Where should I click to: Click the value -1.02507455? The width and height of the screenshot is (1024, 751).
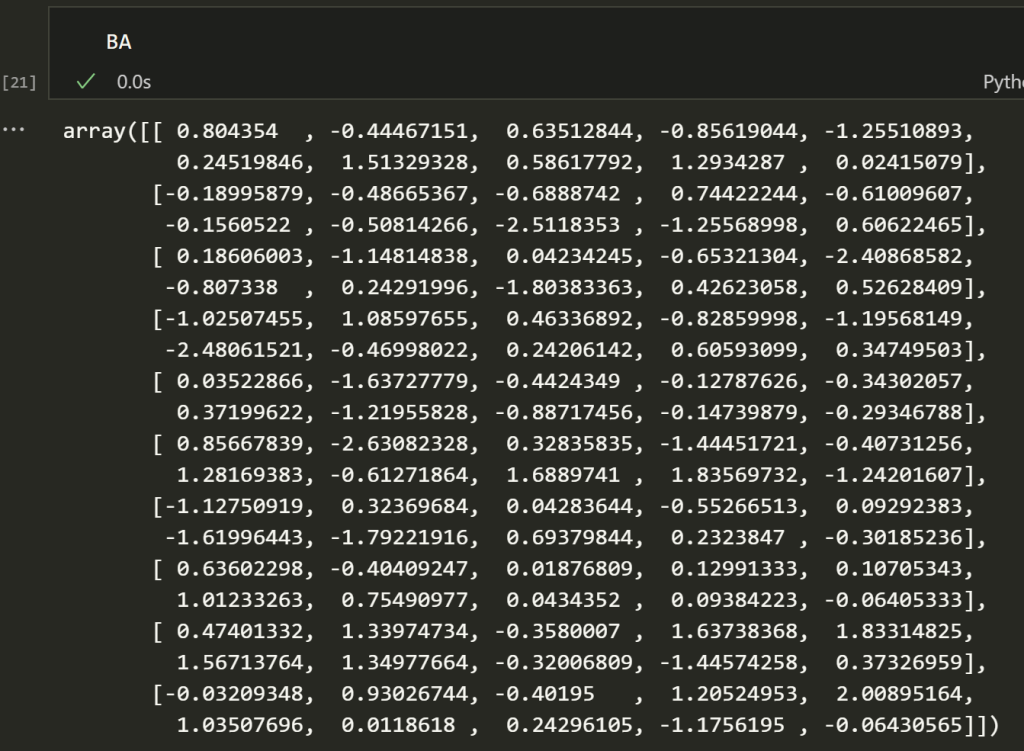click(x=234, y=319)
